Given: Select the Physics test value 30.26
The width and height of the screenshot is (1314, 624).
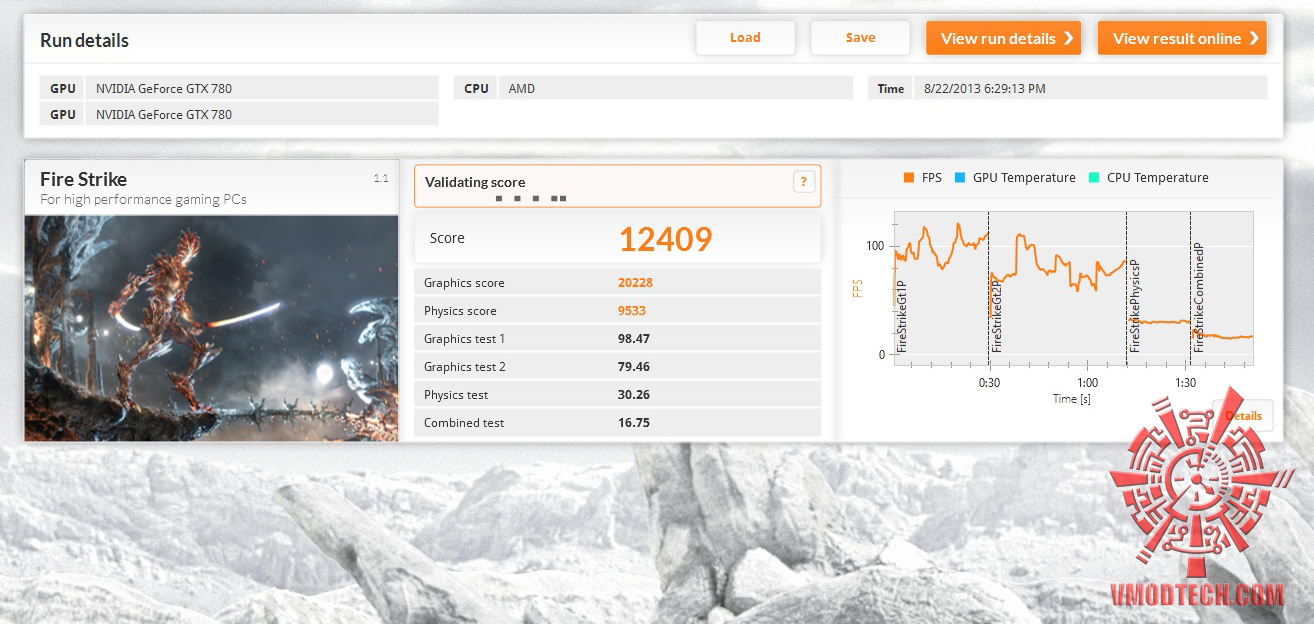Looking at the screenshot, I should point(634,395).
